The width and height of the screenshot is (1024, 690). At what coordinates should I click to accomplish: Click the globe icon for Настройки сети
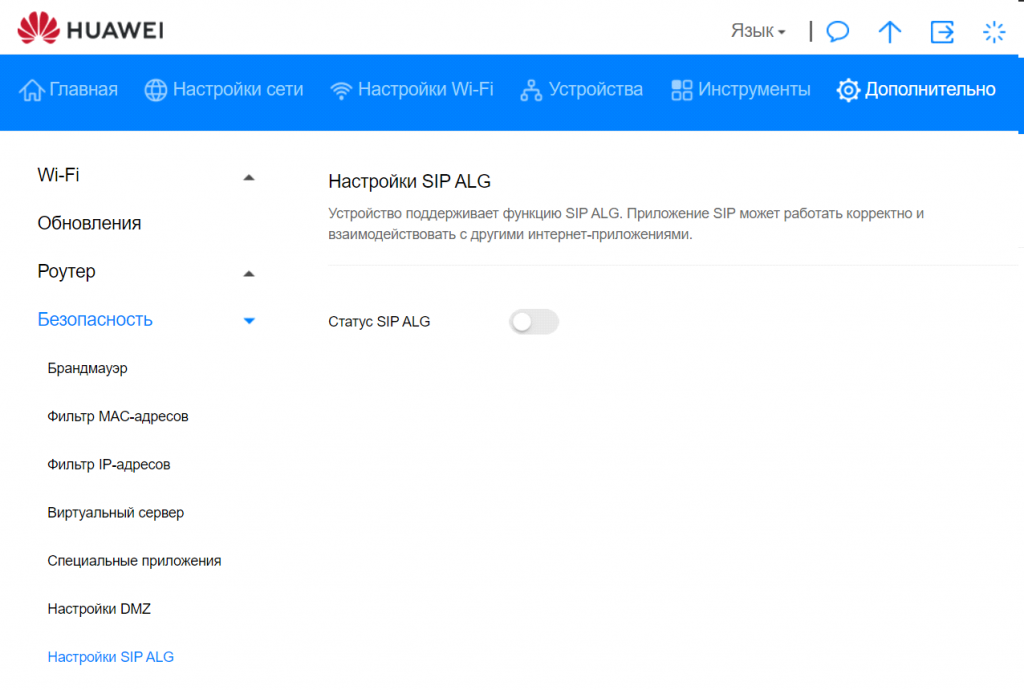point(156,90)
